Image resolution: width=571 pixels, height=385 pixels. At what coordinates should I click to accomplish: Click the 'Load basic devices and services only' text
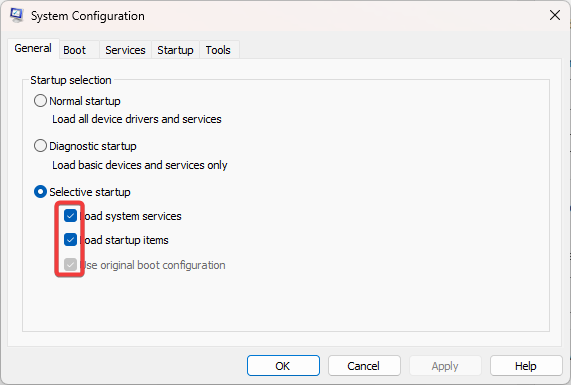point(139,165)
